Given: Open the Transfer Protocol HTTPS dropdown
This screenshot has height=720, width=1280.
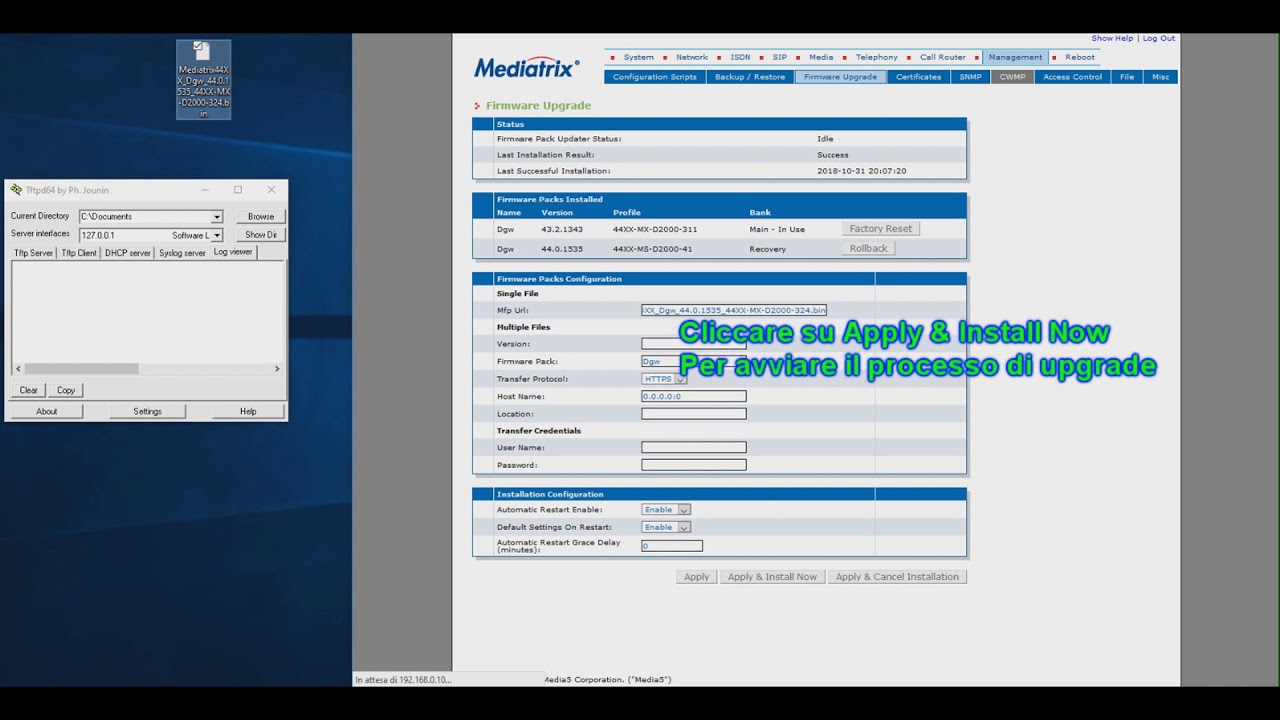Looking at the screenshot, I should [664, 379].
